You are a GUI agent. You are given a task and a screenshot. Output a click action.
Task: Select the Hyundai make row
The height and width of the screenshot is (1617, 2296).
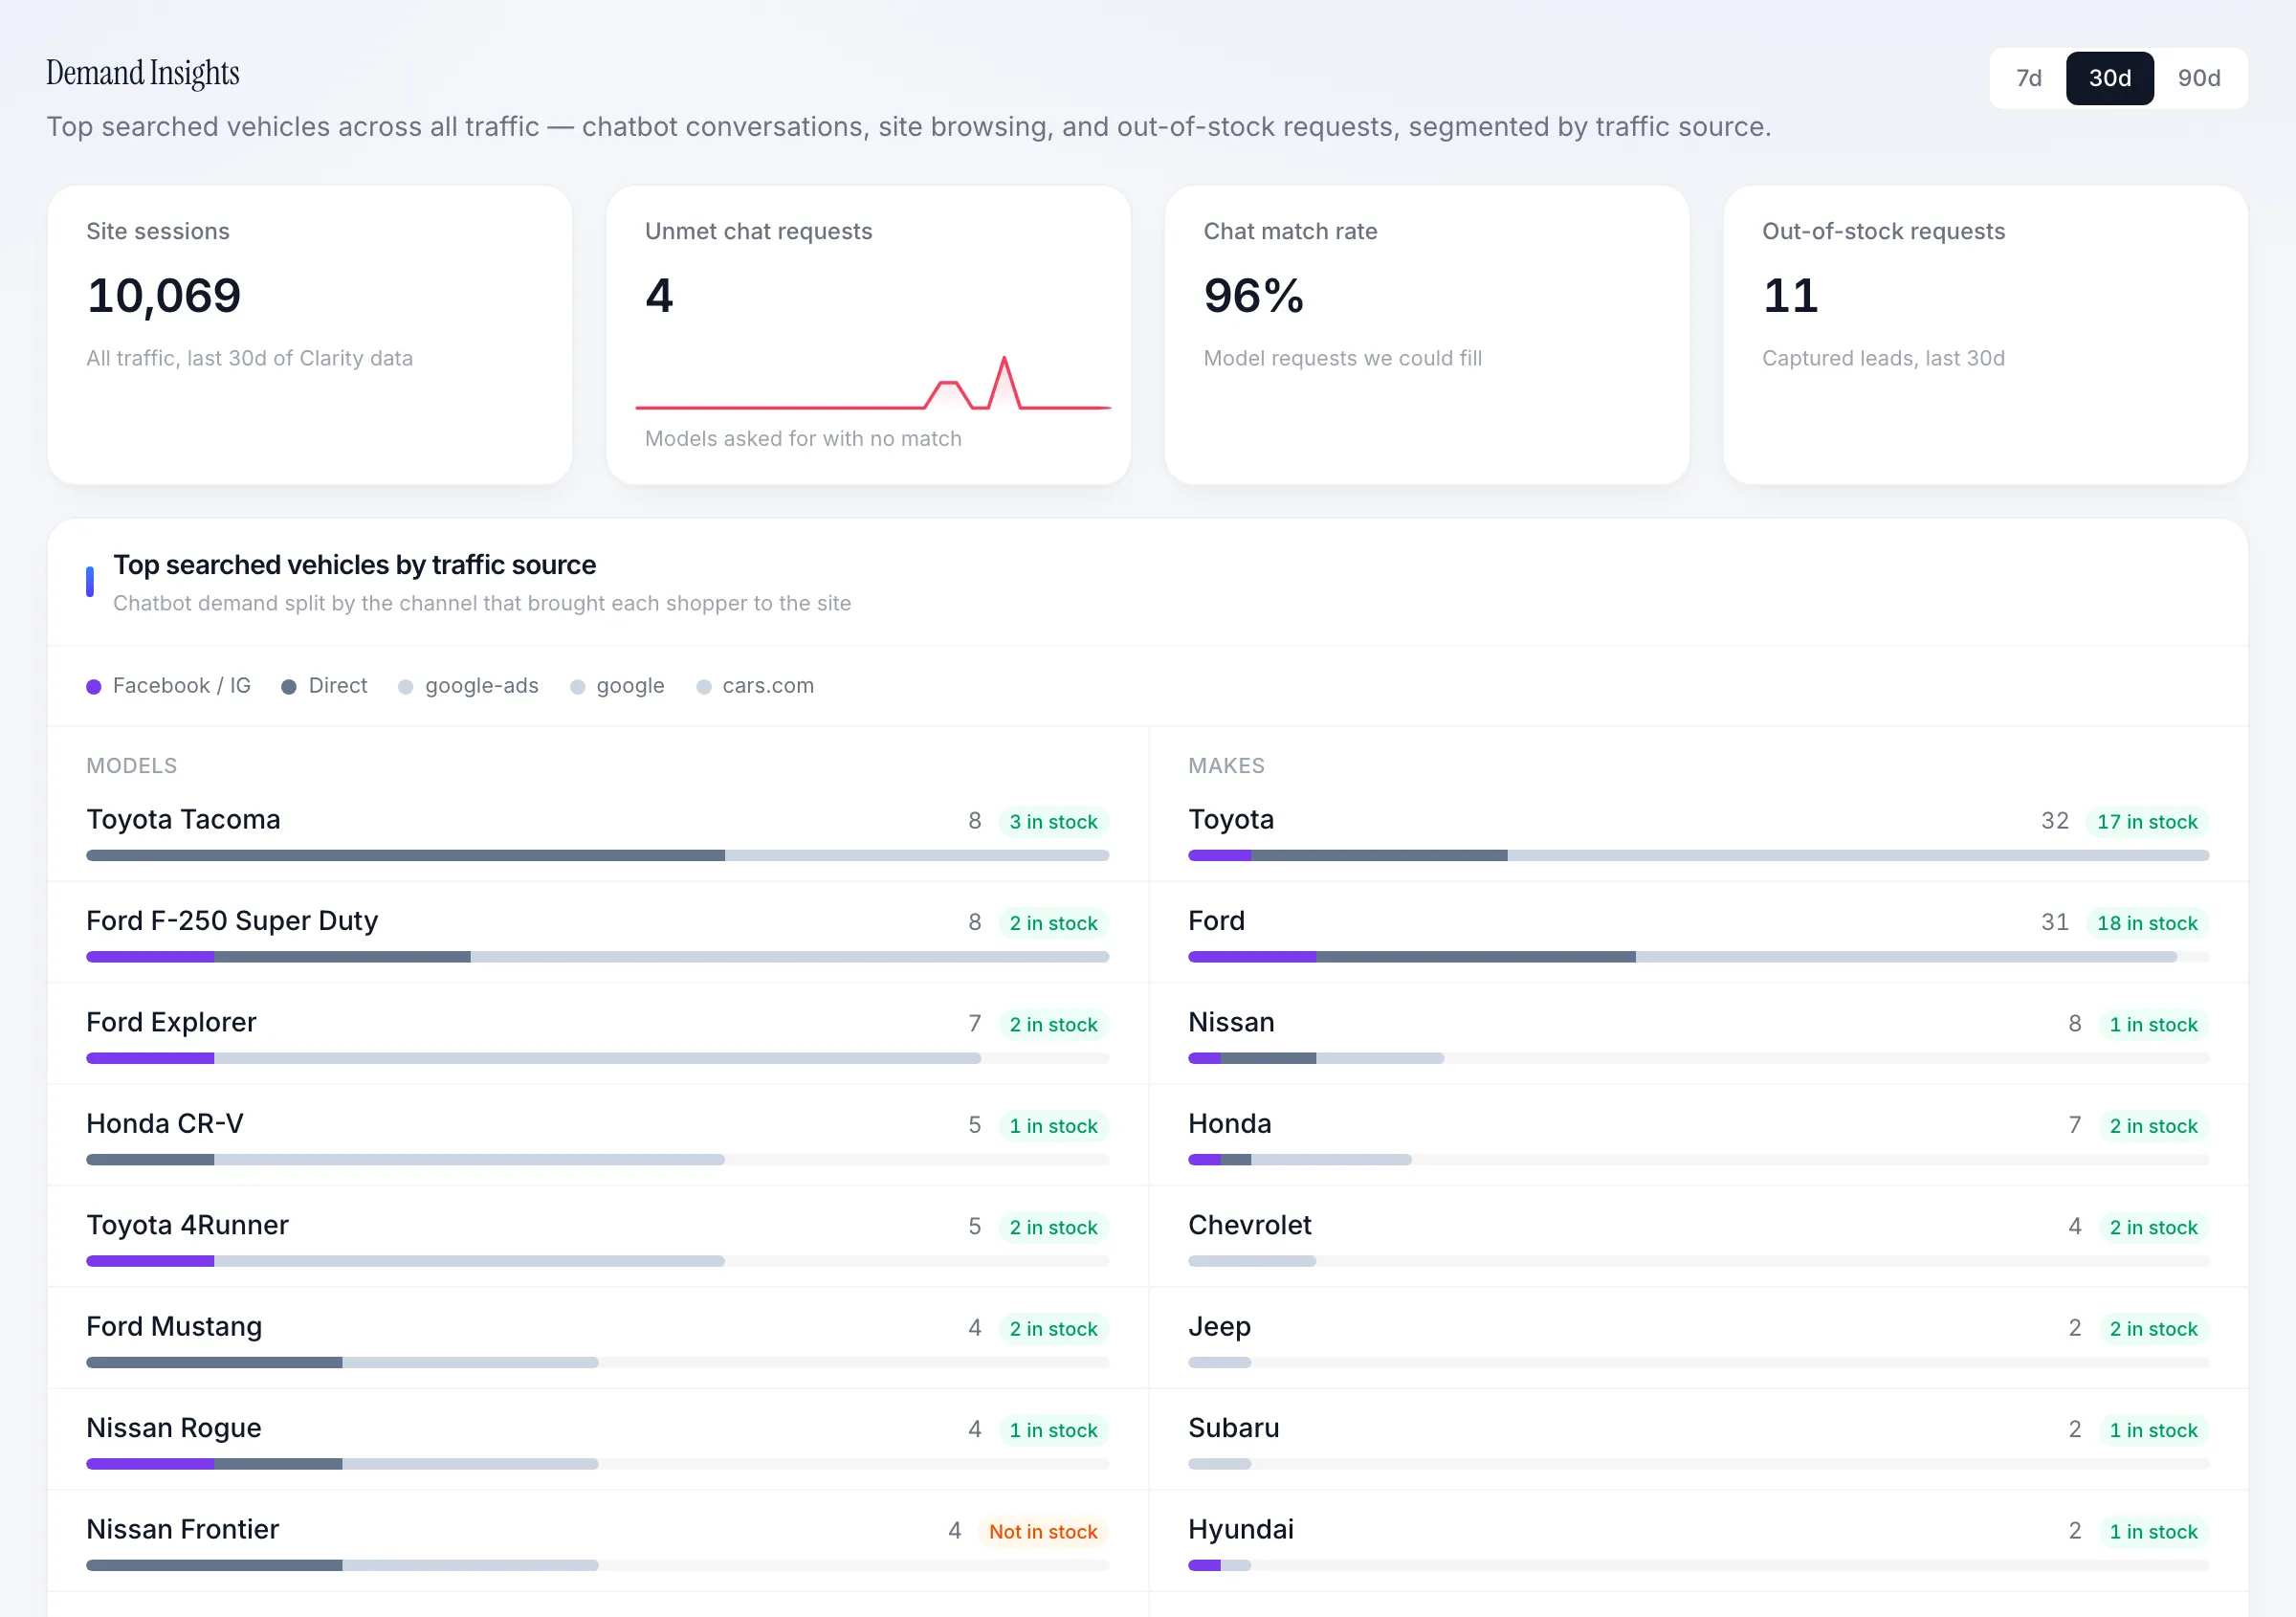[x=1698, y=1542]
